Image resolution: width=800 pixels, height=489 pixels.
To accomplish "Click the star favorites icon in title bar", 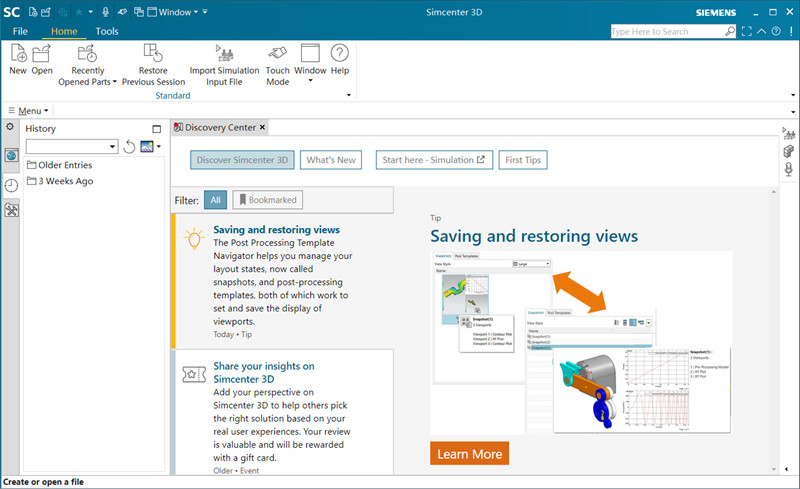I will coord(79,12).
